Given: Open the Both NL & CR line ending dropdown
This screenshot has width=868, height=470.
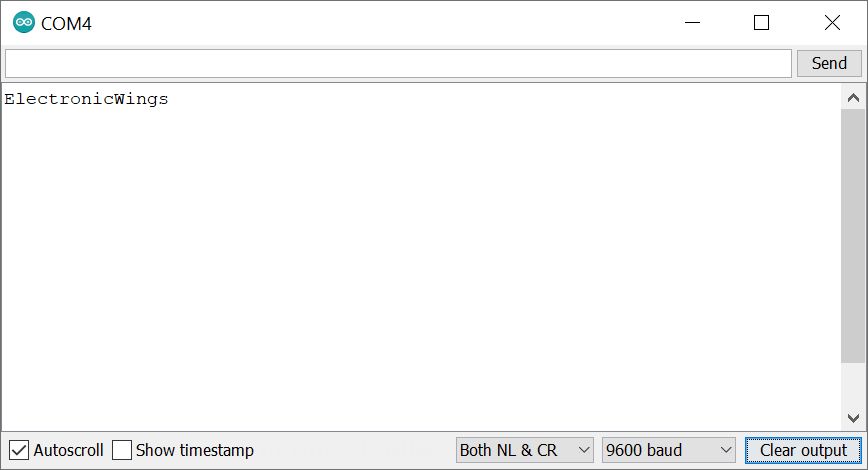Looking at the screenshot, I should tap(524, 450).
